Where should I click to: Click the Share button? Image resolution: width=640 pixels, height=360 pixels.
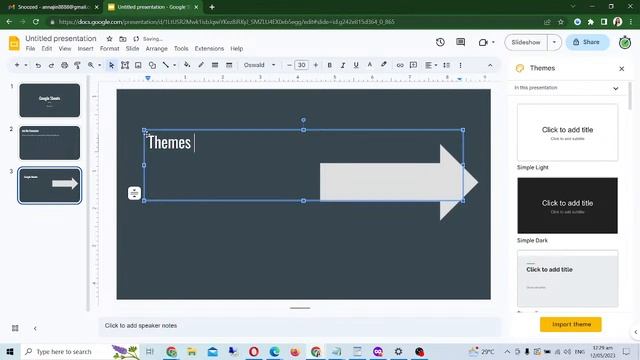pos(587,42)
